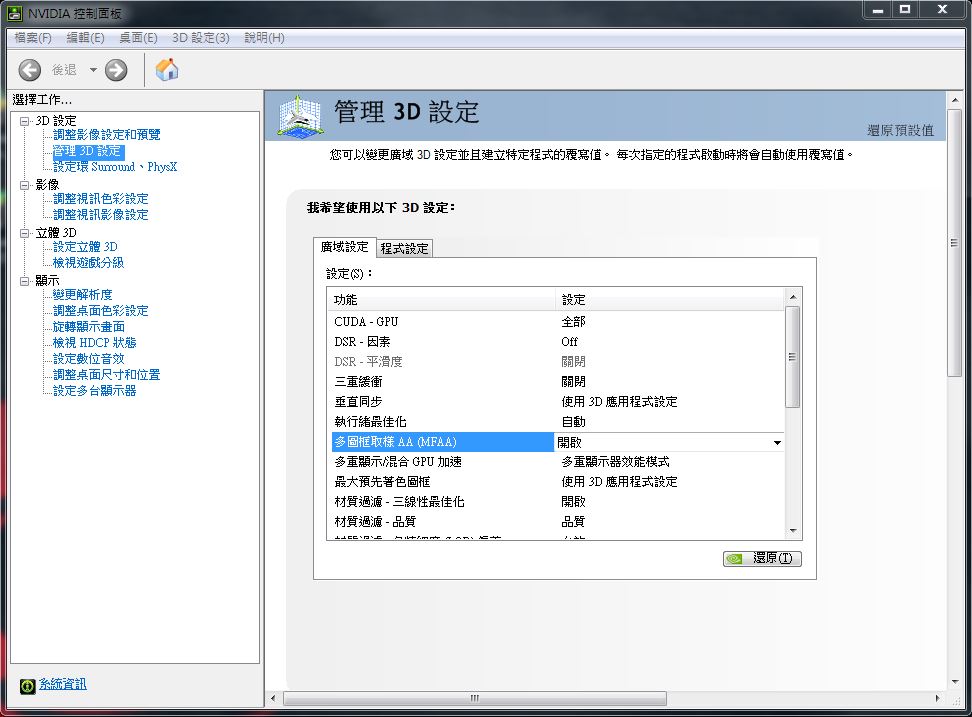The height and width of the screenshot is (717, 972).
Task: Select 設定環 Surround、PhysX
Action: click(115, 167)
